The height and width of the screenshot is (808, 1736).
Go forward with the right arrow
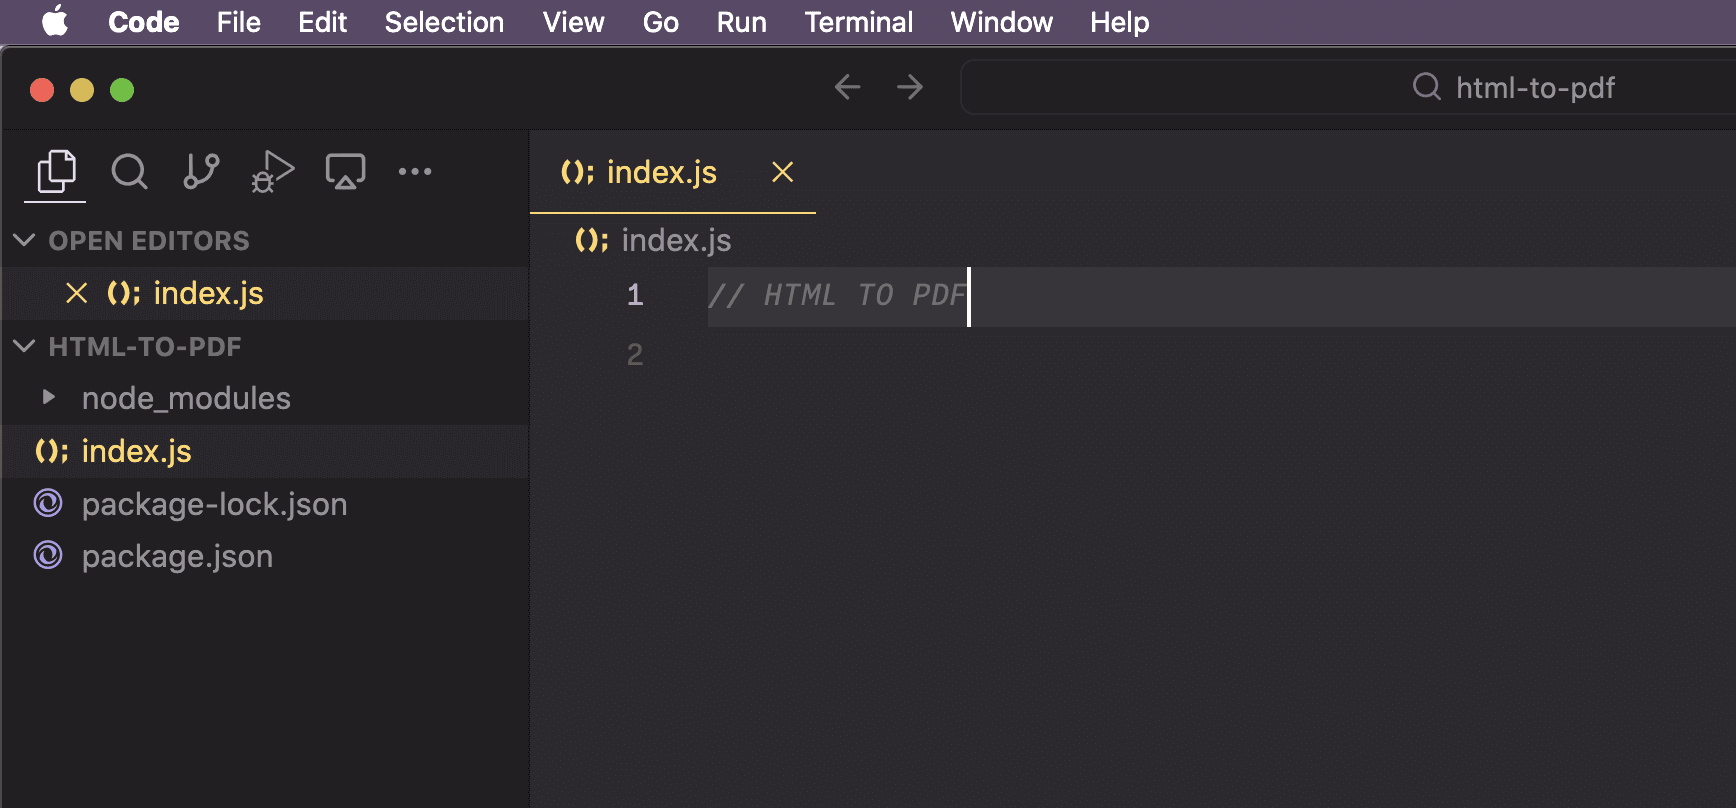(910, 87)
